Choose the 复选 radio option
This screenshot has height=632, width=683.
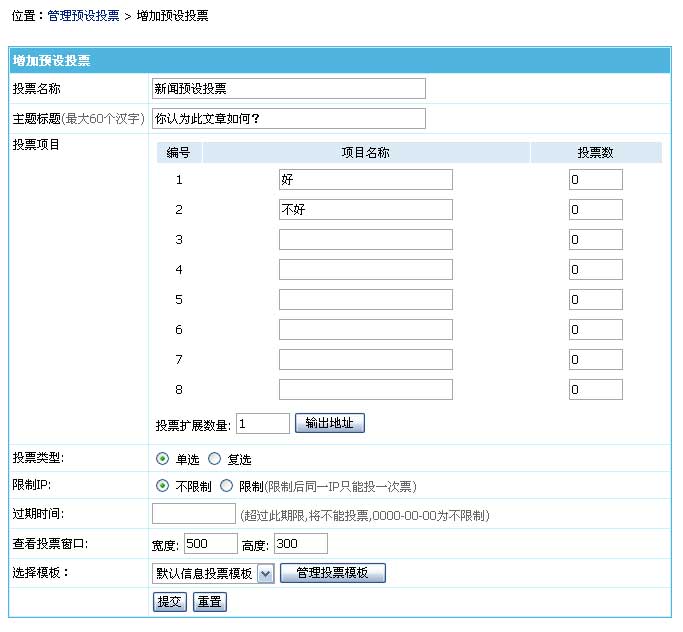[x=214, y=459]
